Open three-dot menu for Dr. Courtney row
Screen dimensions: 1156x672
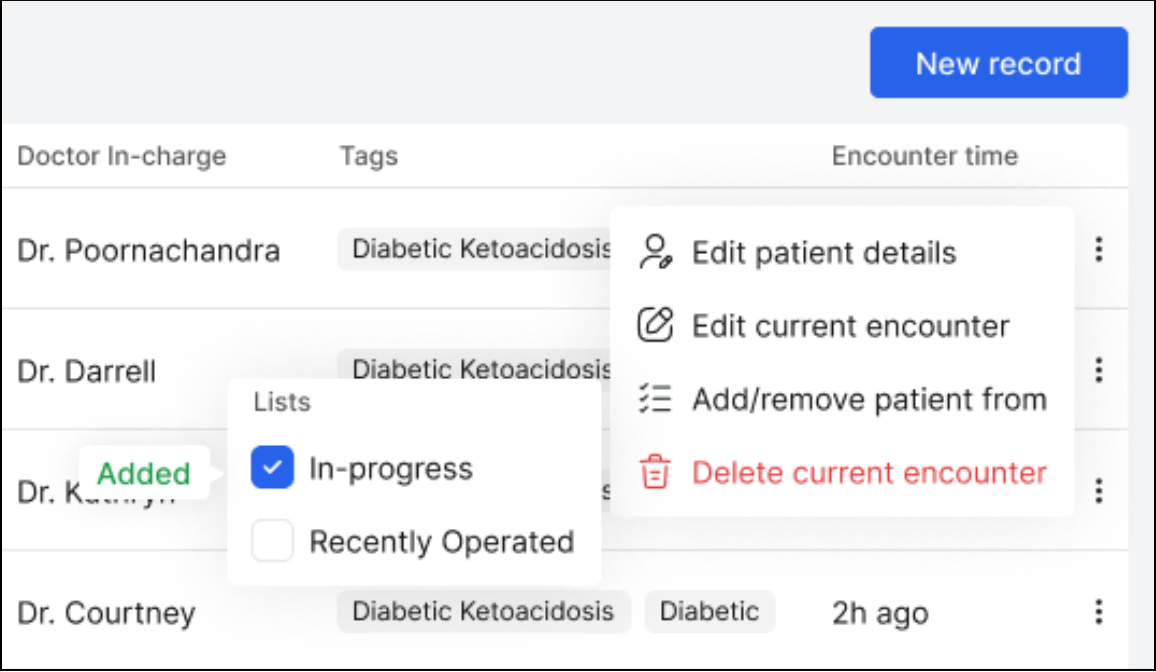click(x=1098, y=611)
